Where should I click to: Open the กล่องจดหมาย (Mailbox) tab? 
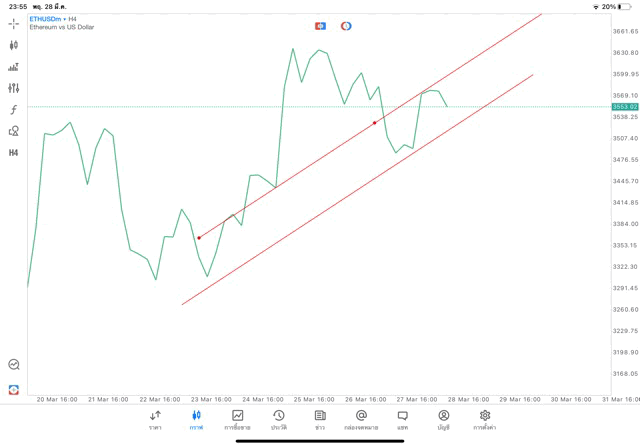click(x=361, y=419)
